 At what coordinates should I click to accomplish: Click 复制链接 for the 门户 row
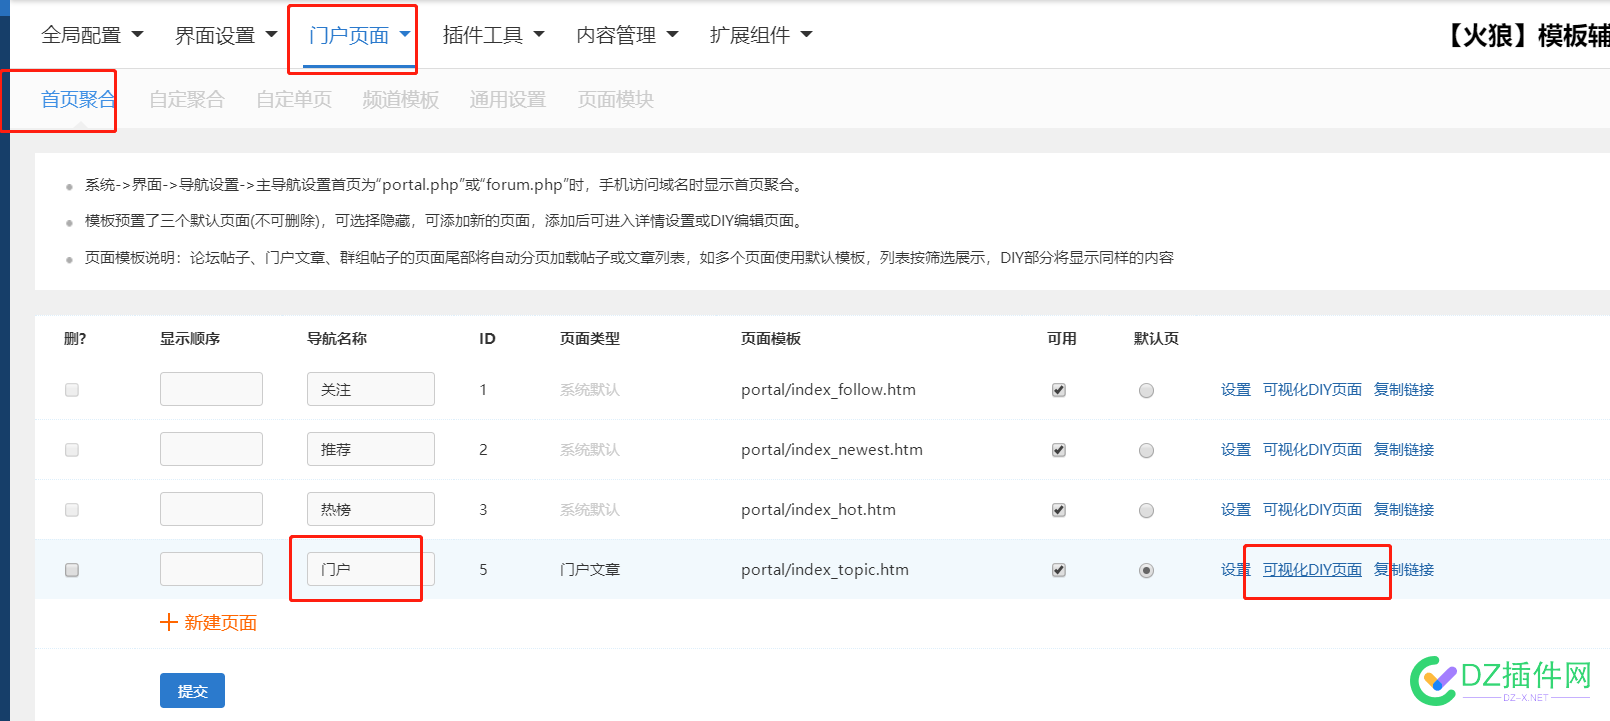point(1404,570)
